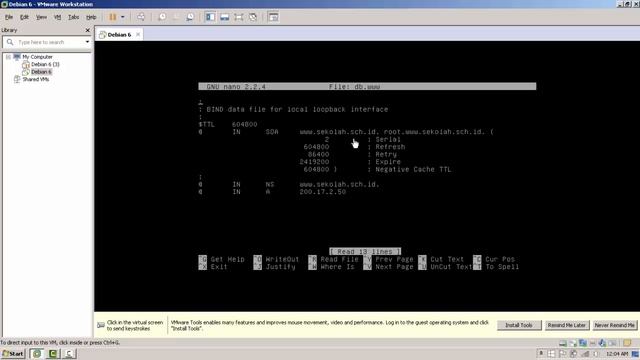Click Send Ctrl+Alt+Del toolbar icon

[141, 17]
